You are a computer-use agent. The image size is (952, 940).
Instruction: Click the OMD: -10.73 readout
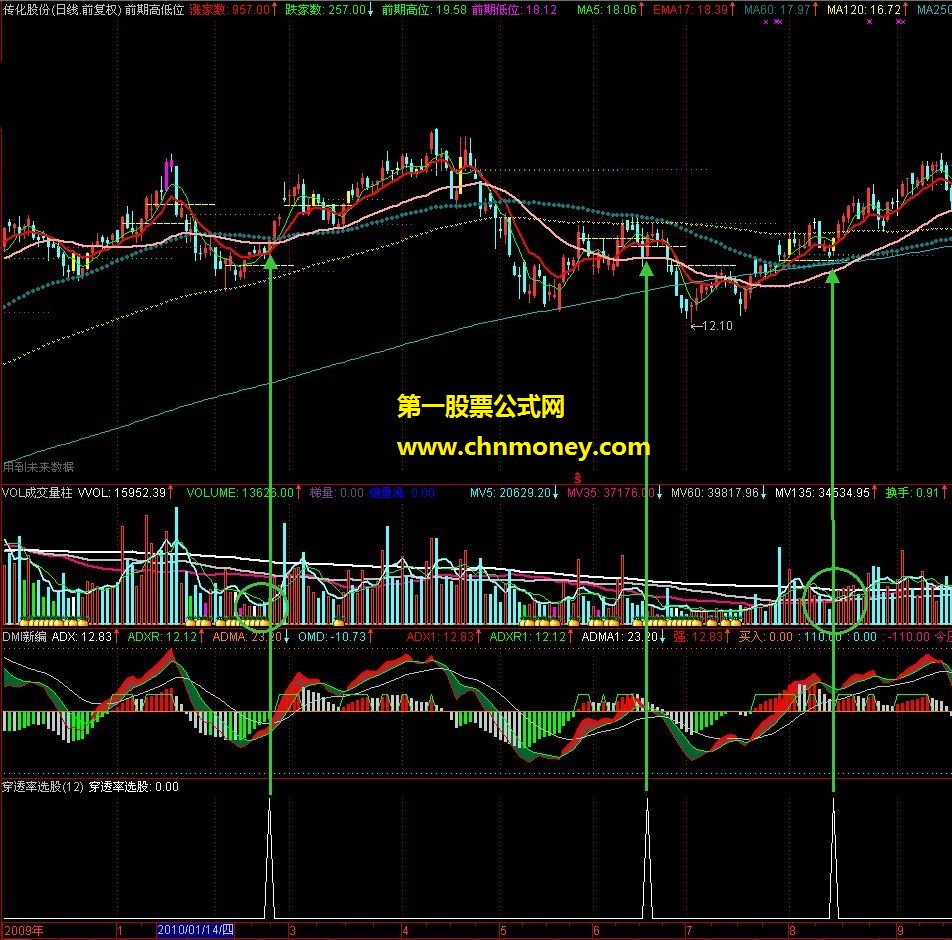pos(332,636)
